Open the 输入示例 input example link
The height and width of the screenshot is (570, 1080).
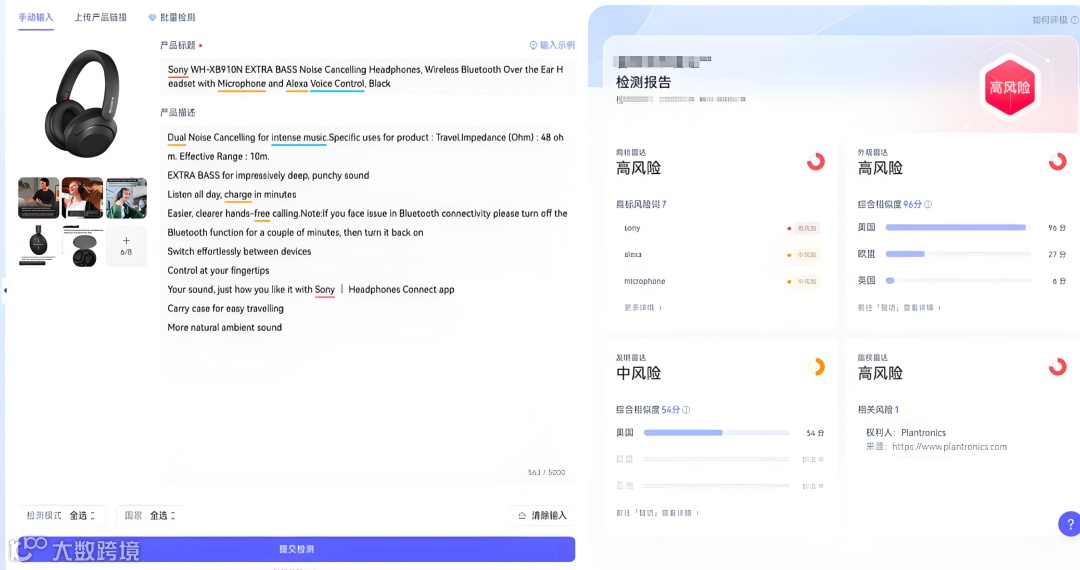[552, 45]
